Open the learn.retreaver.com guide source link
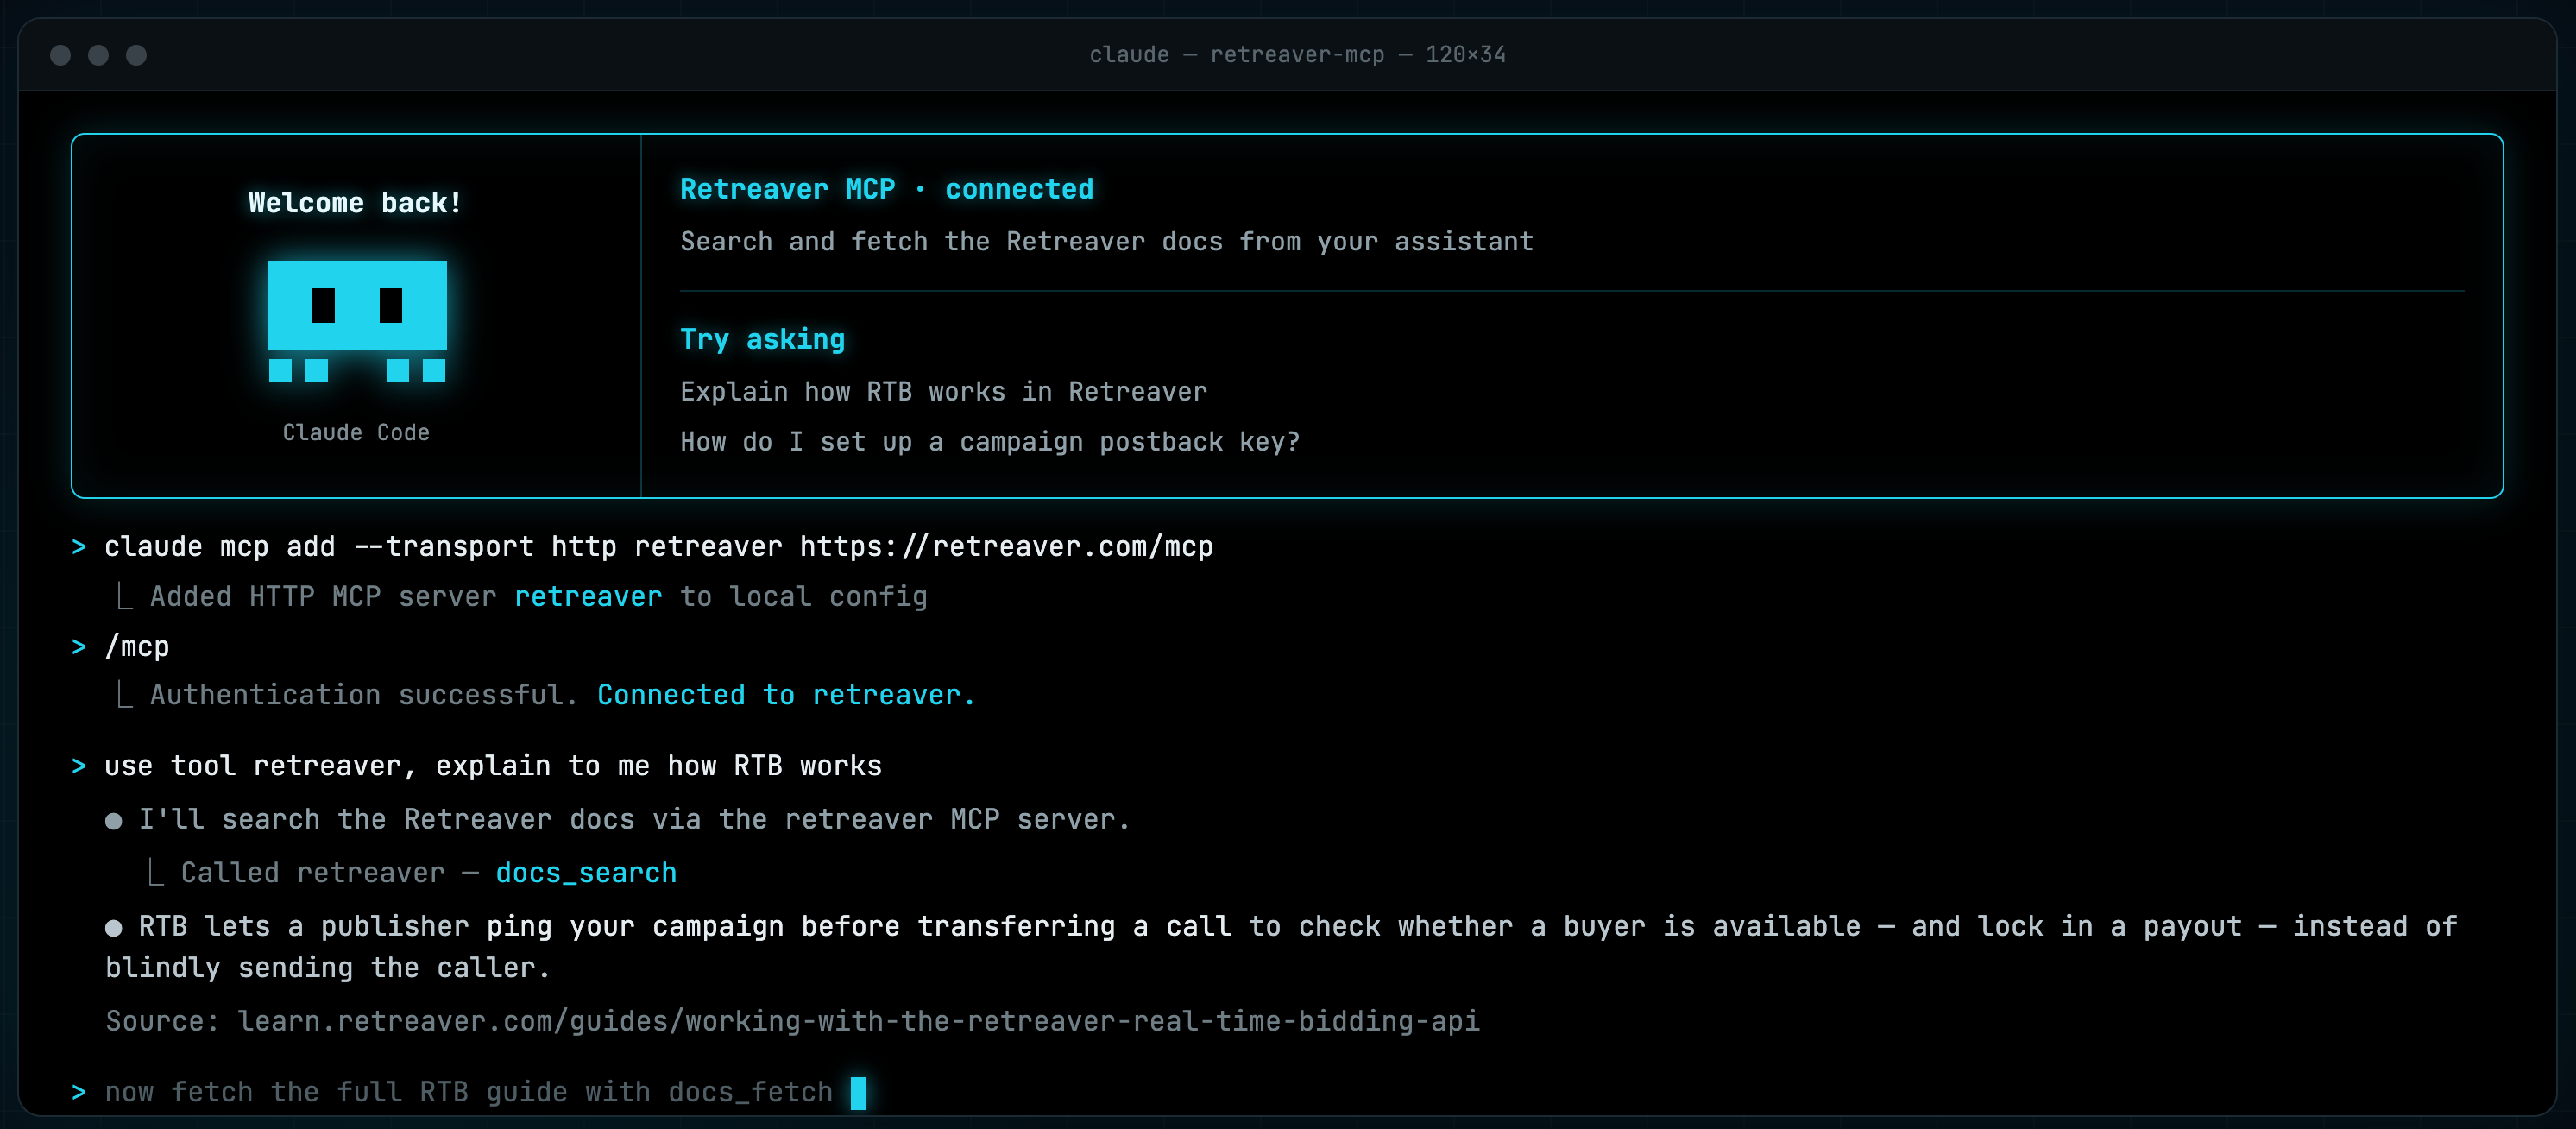 858,1021
